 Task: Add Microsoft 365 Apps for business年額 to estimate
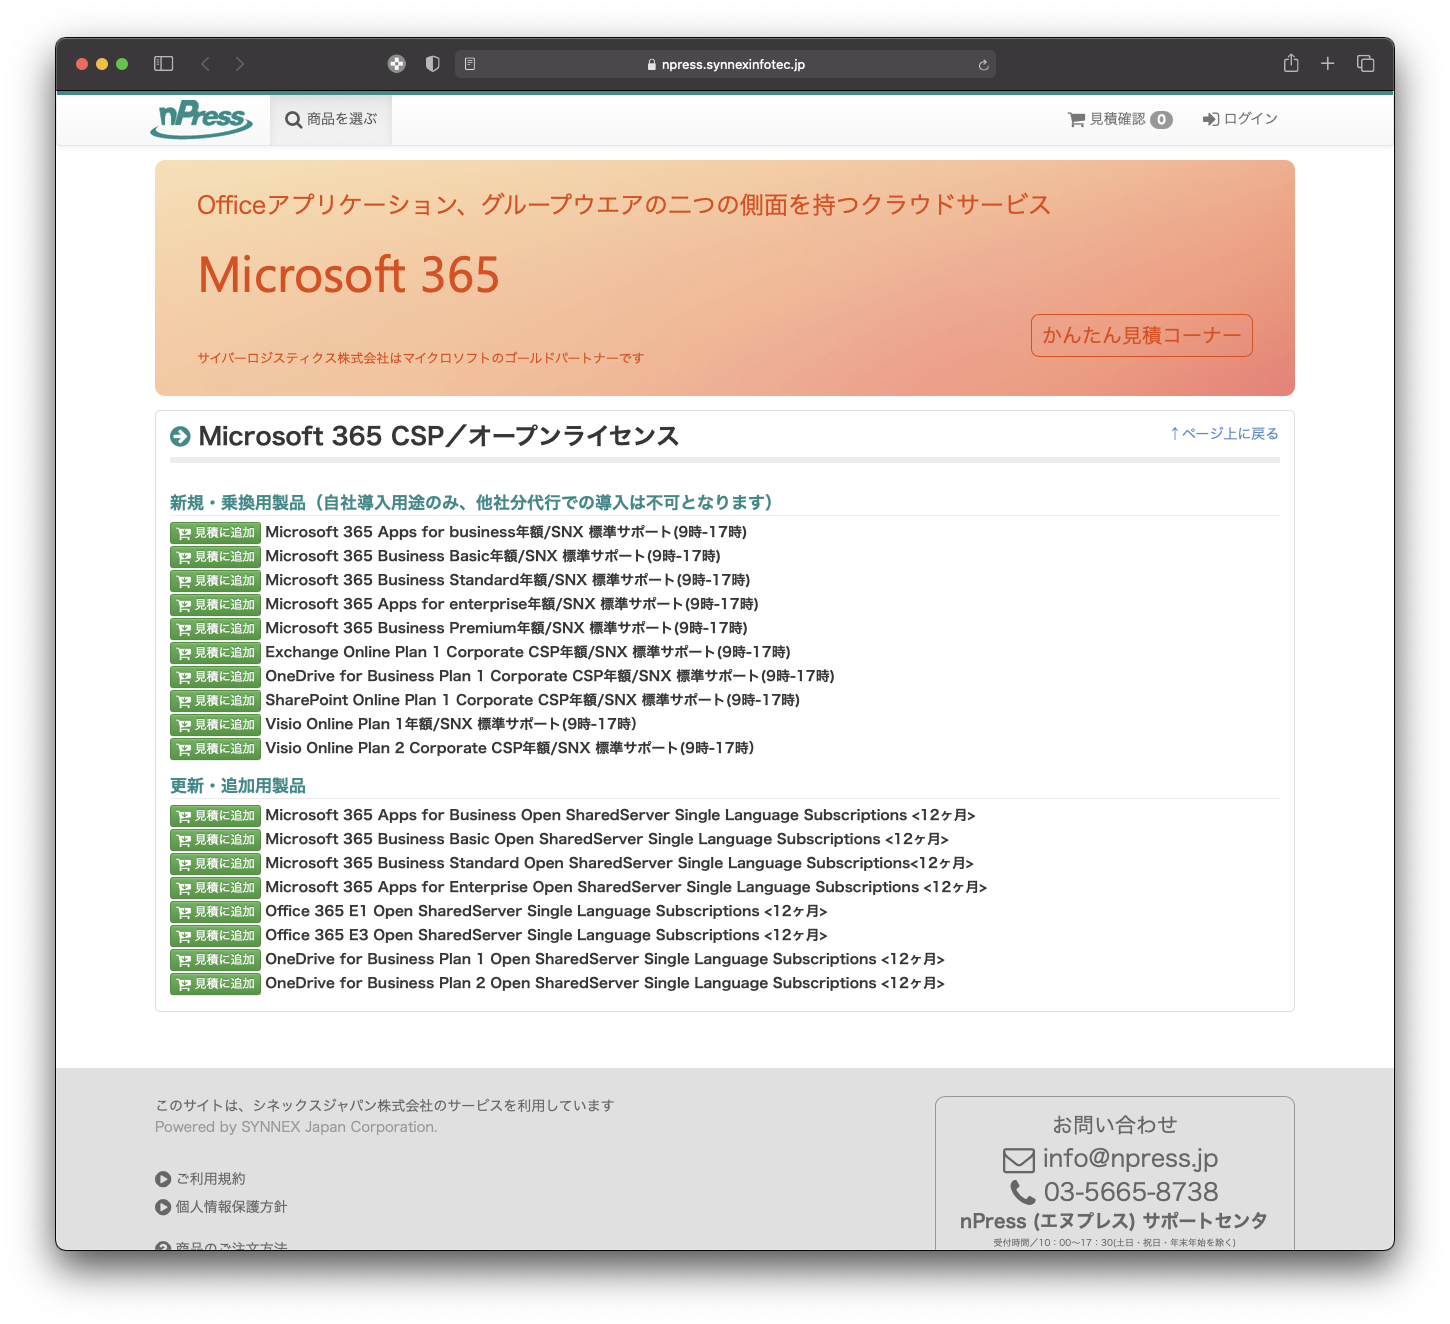(215, 533)
